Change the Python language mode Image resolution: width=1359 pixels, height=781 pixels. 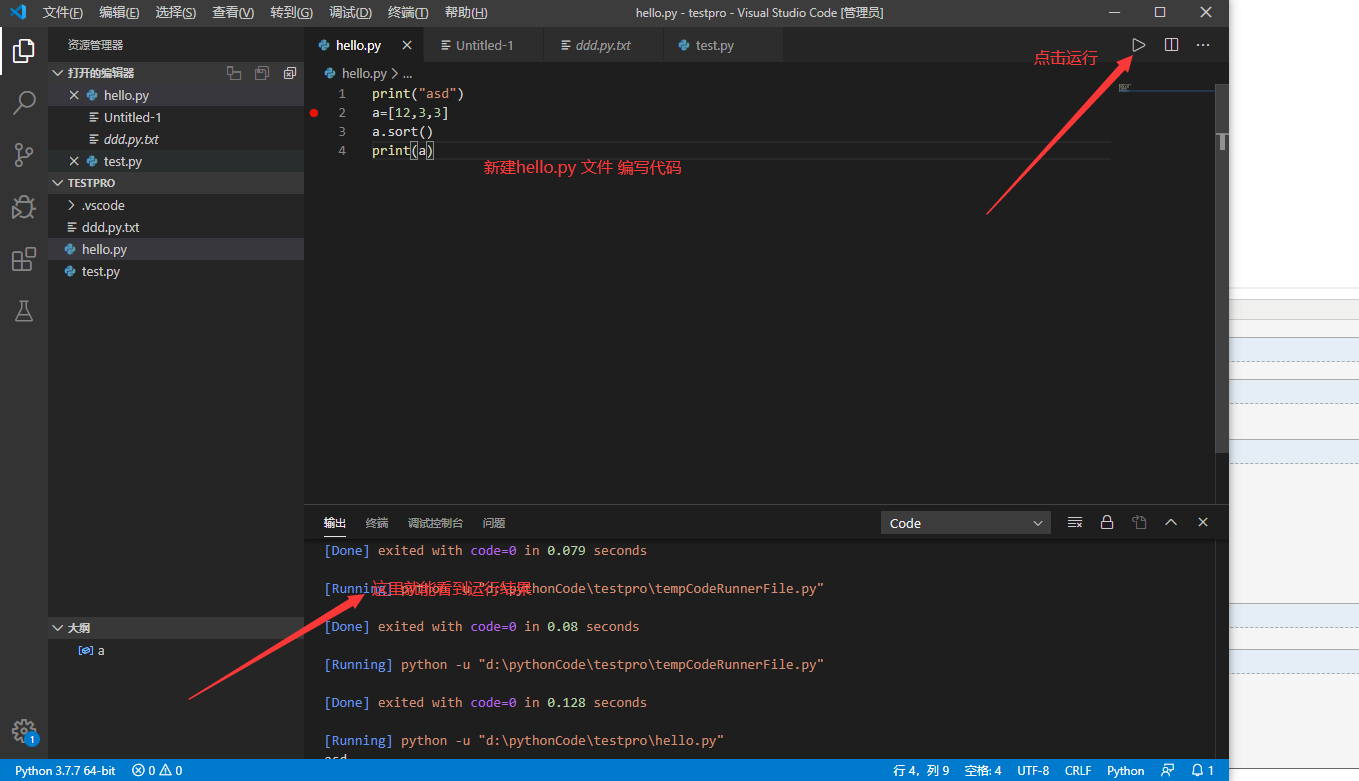coord(1125,771)
